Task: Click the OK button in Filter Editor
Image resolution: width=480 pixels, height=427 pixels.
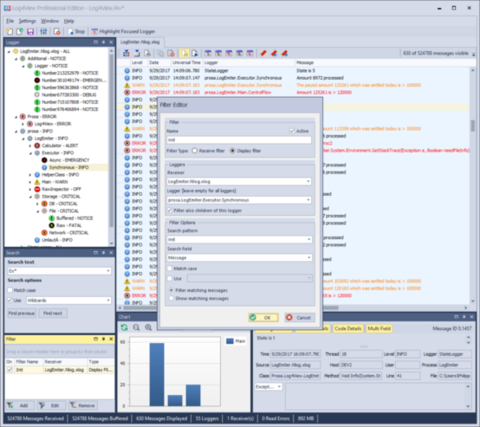Action: 263,317
